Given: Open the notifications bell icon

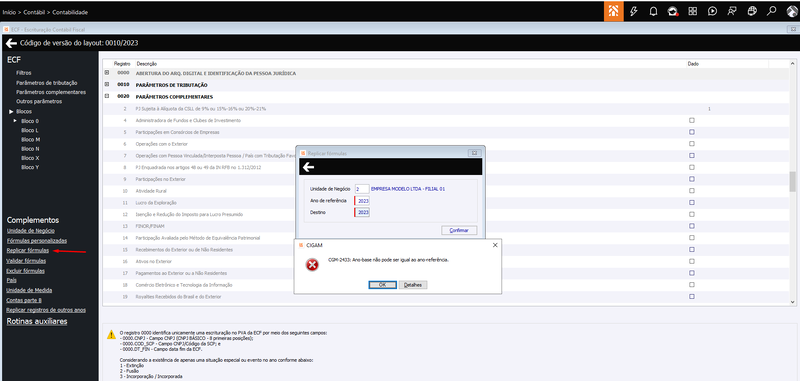Looking at the screenshot, I should [653, 11].
